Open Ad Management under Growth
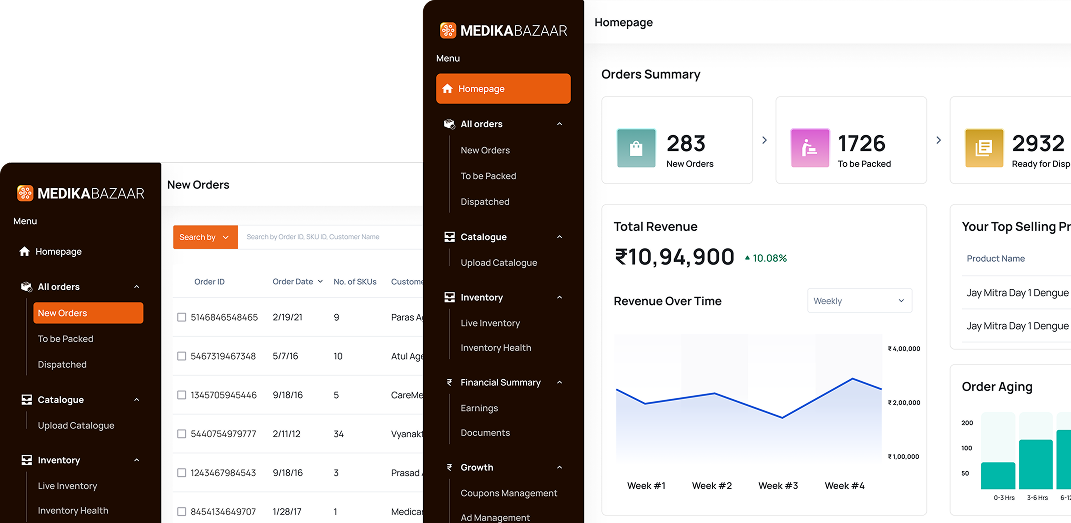The height and width of the screenshot is (523, 1071). point(495,518)
